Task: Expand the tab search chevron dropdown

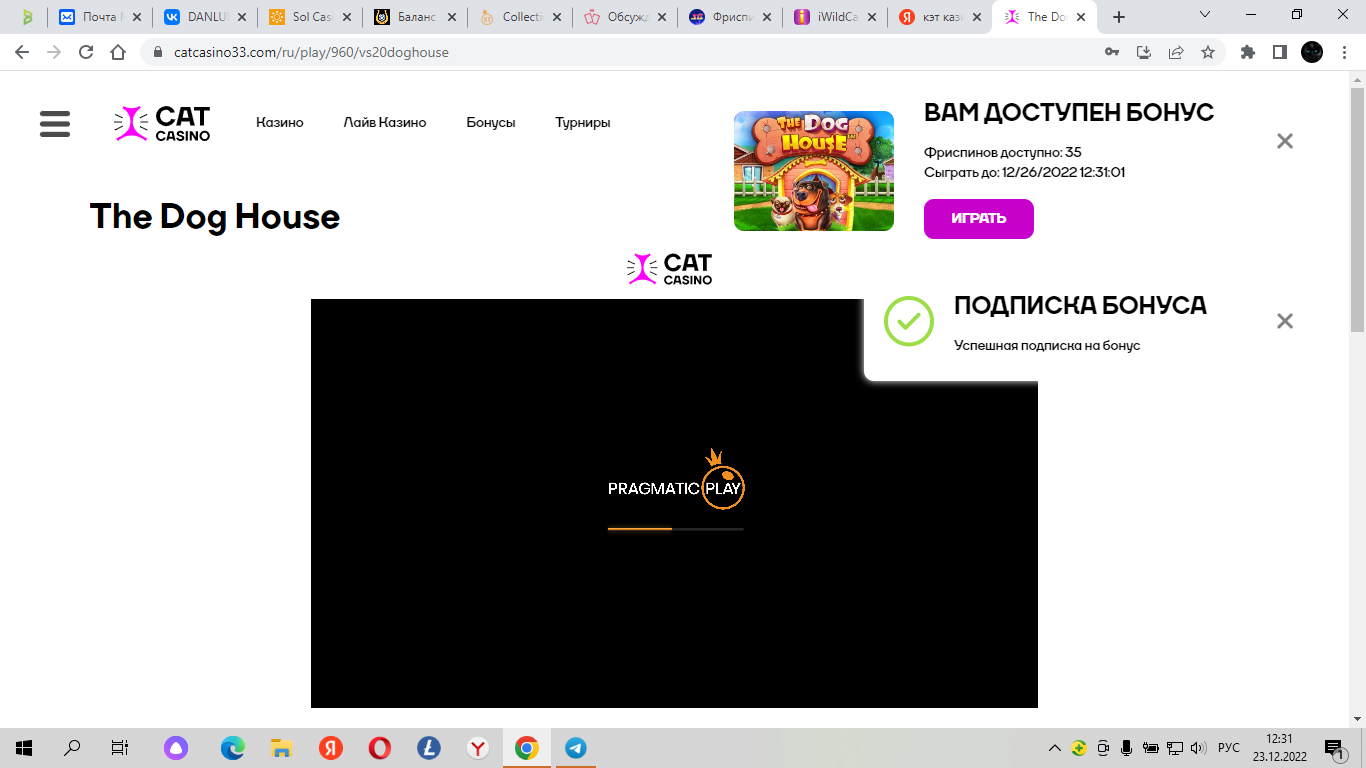Action: click(x=1205, y=15)
